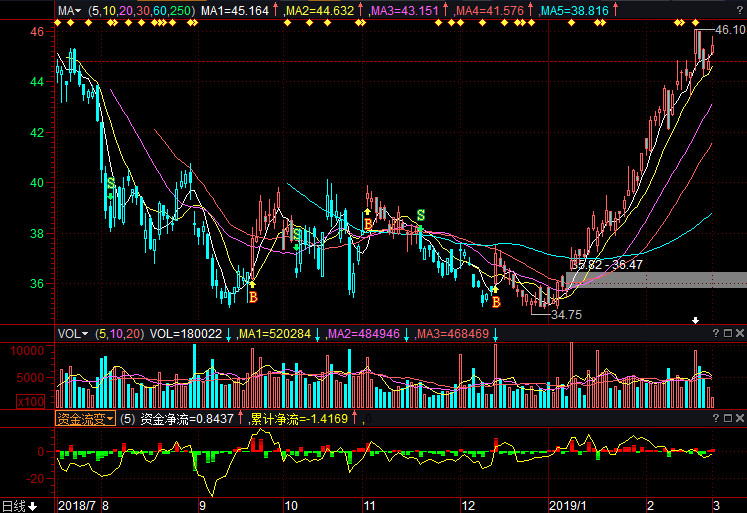
Task: Click help icon on 资金流变 panel
Action: (x=717, y=419)
